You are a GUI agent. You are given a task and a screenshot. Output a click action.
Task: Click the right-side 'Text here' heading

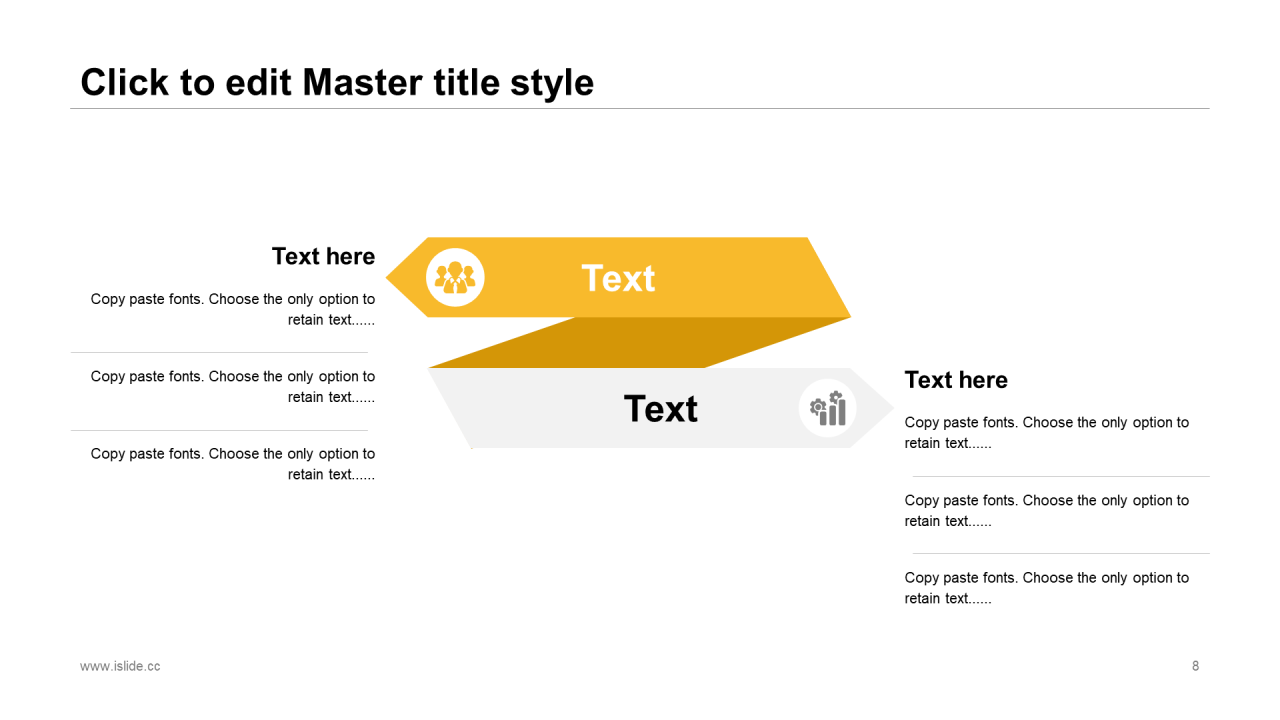(956, 380)
